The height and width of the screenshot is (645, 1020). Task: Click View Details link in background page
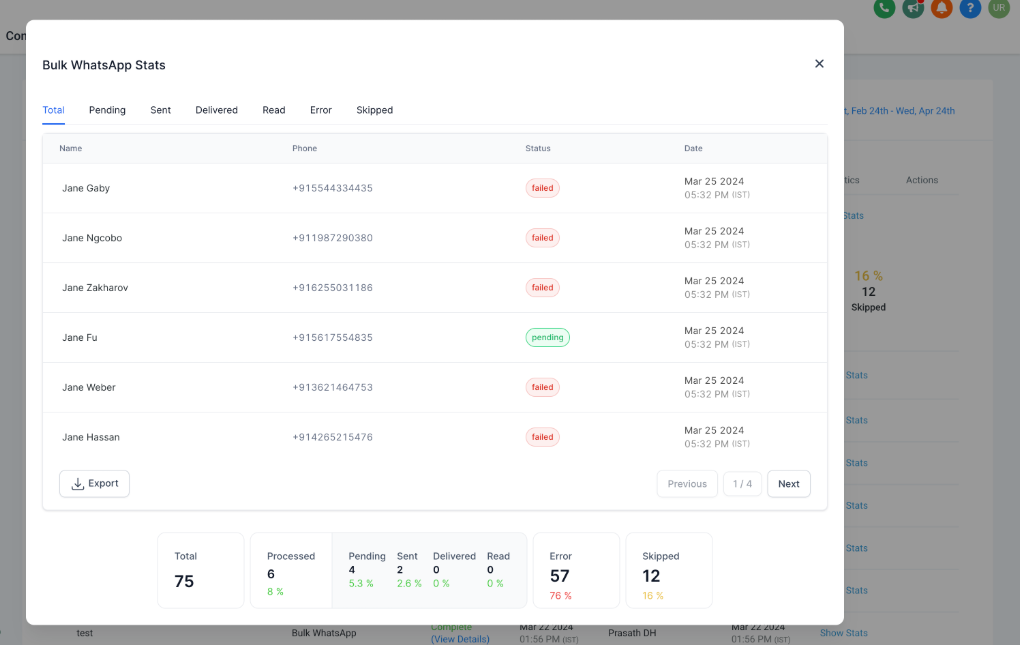[460, 639]
